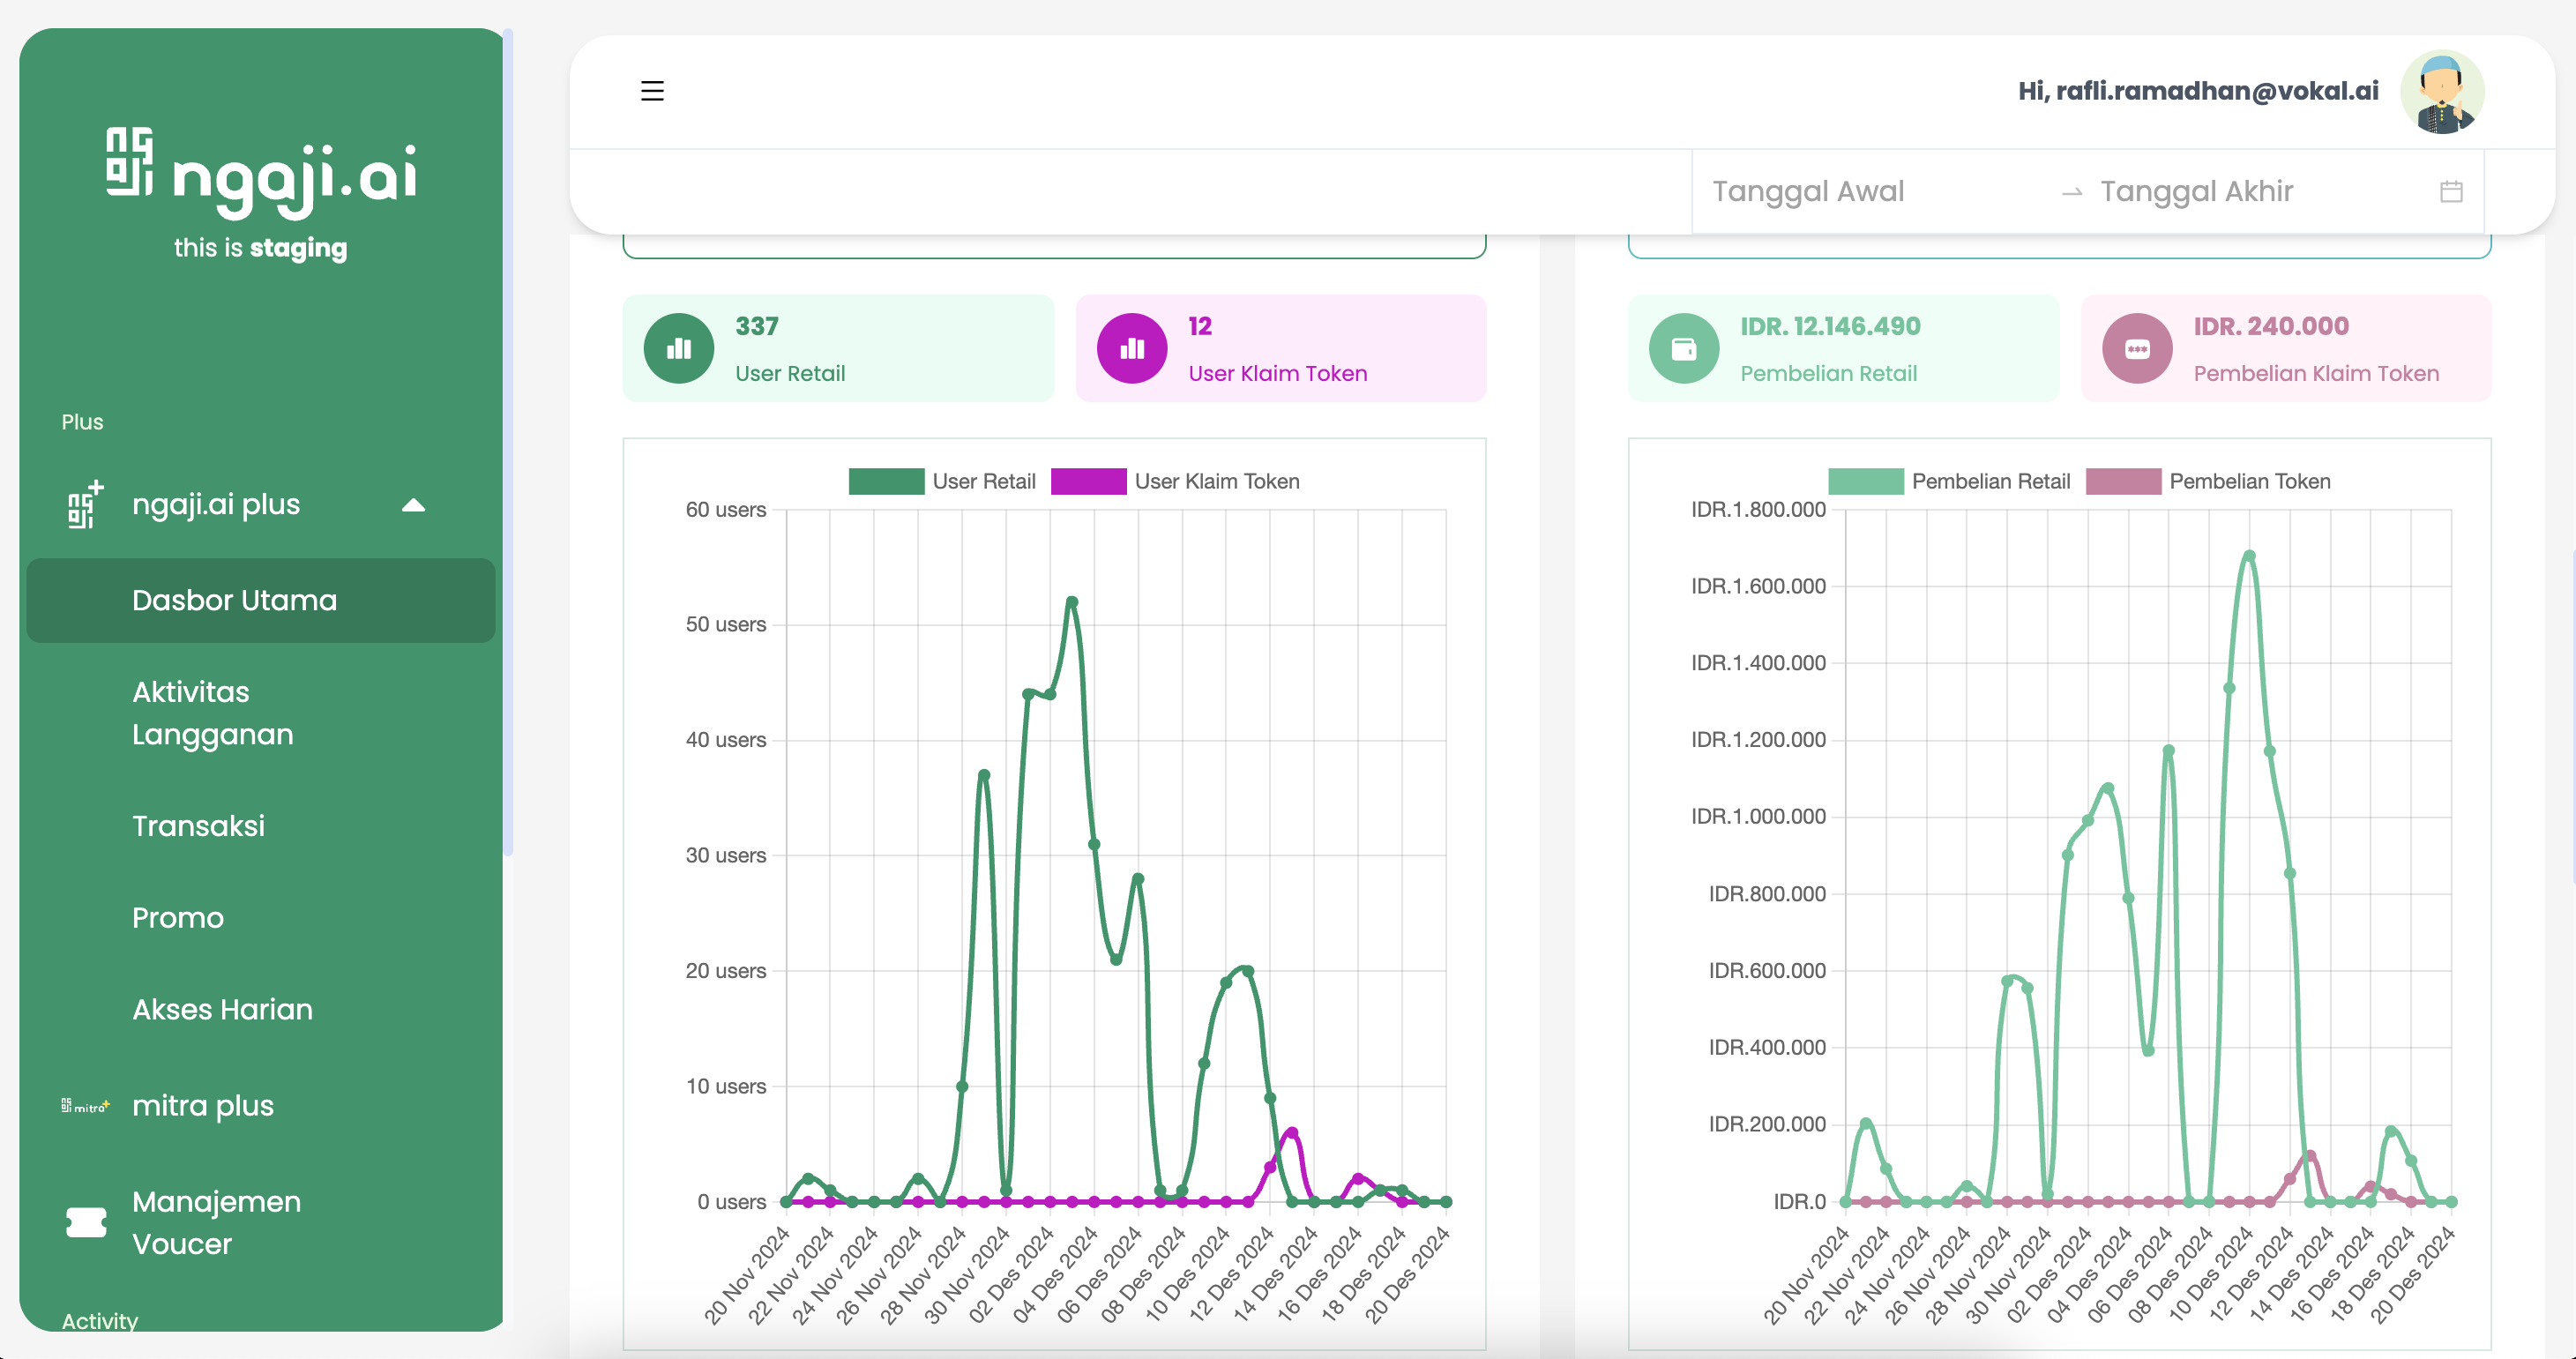This screenshot has width=2576, height=1359.
Task: Click the 'this is staging' label
Action: point(260,248)
